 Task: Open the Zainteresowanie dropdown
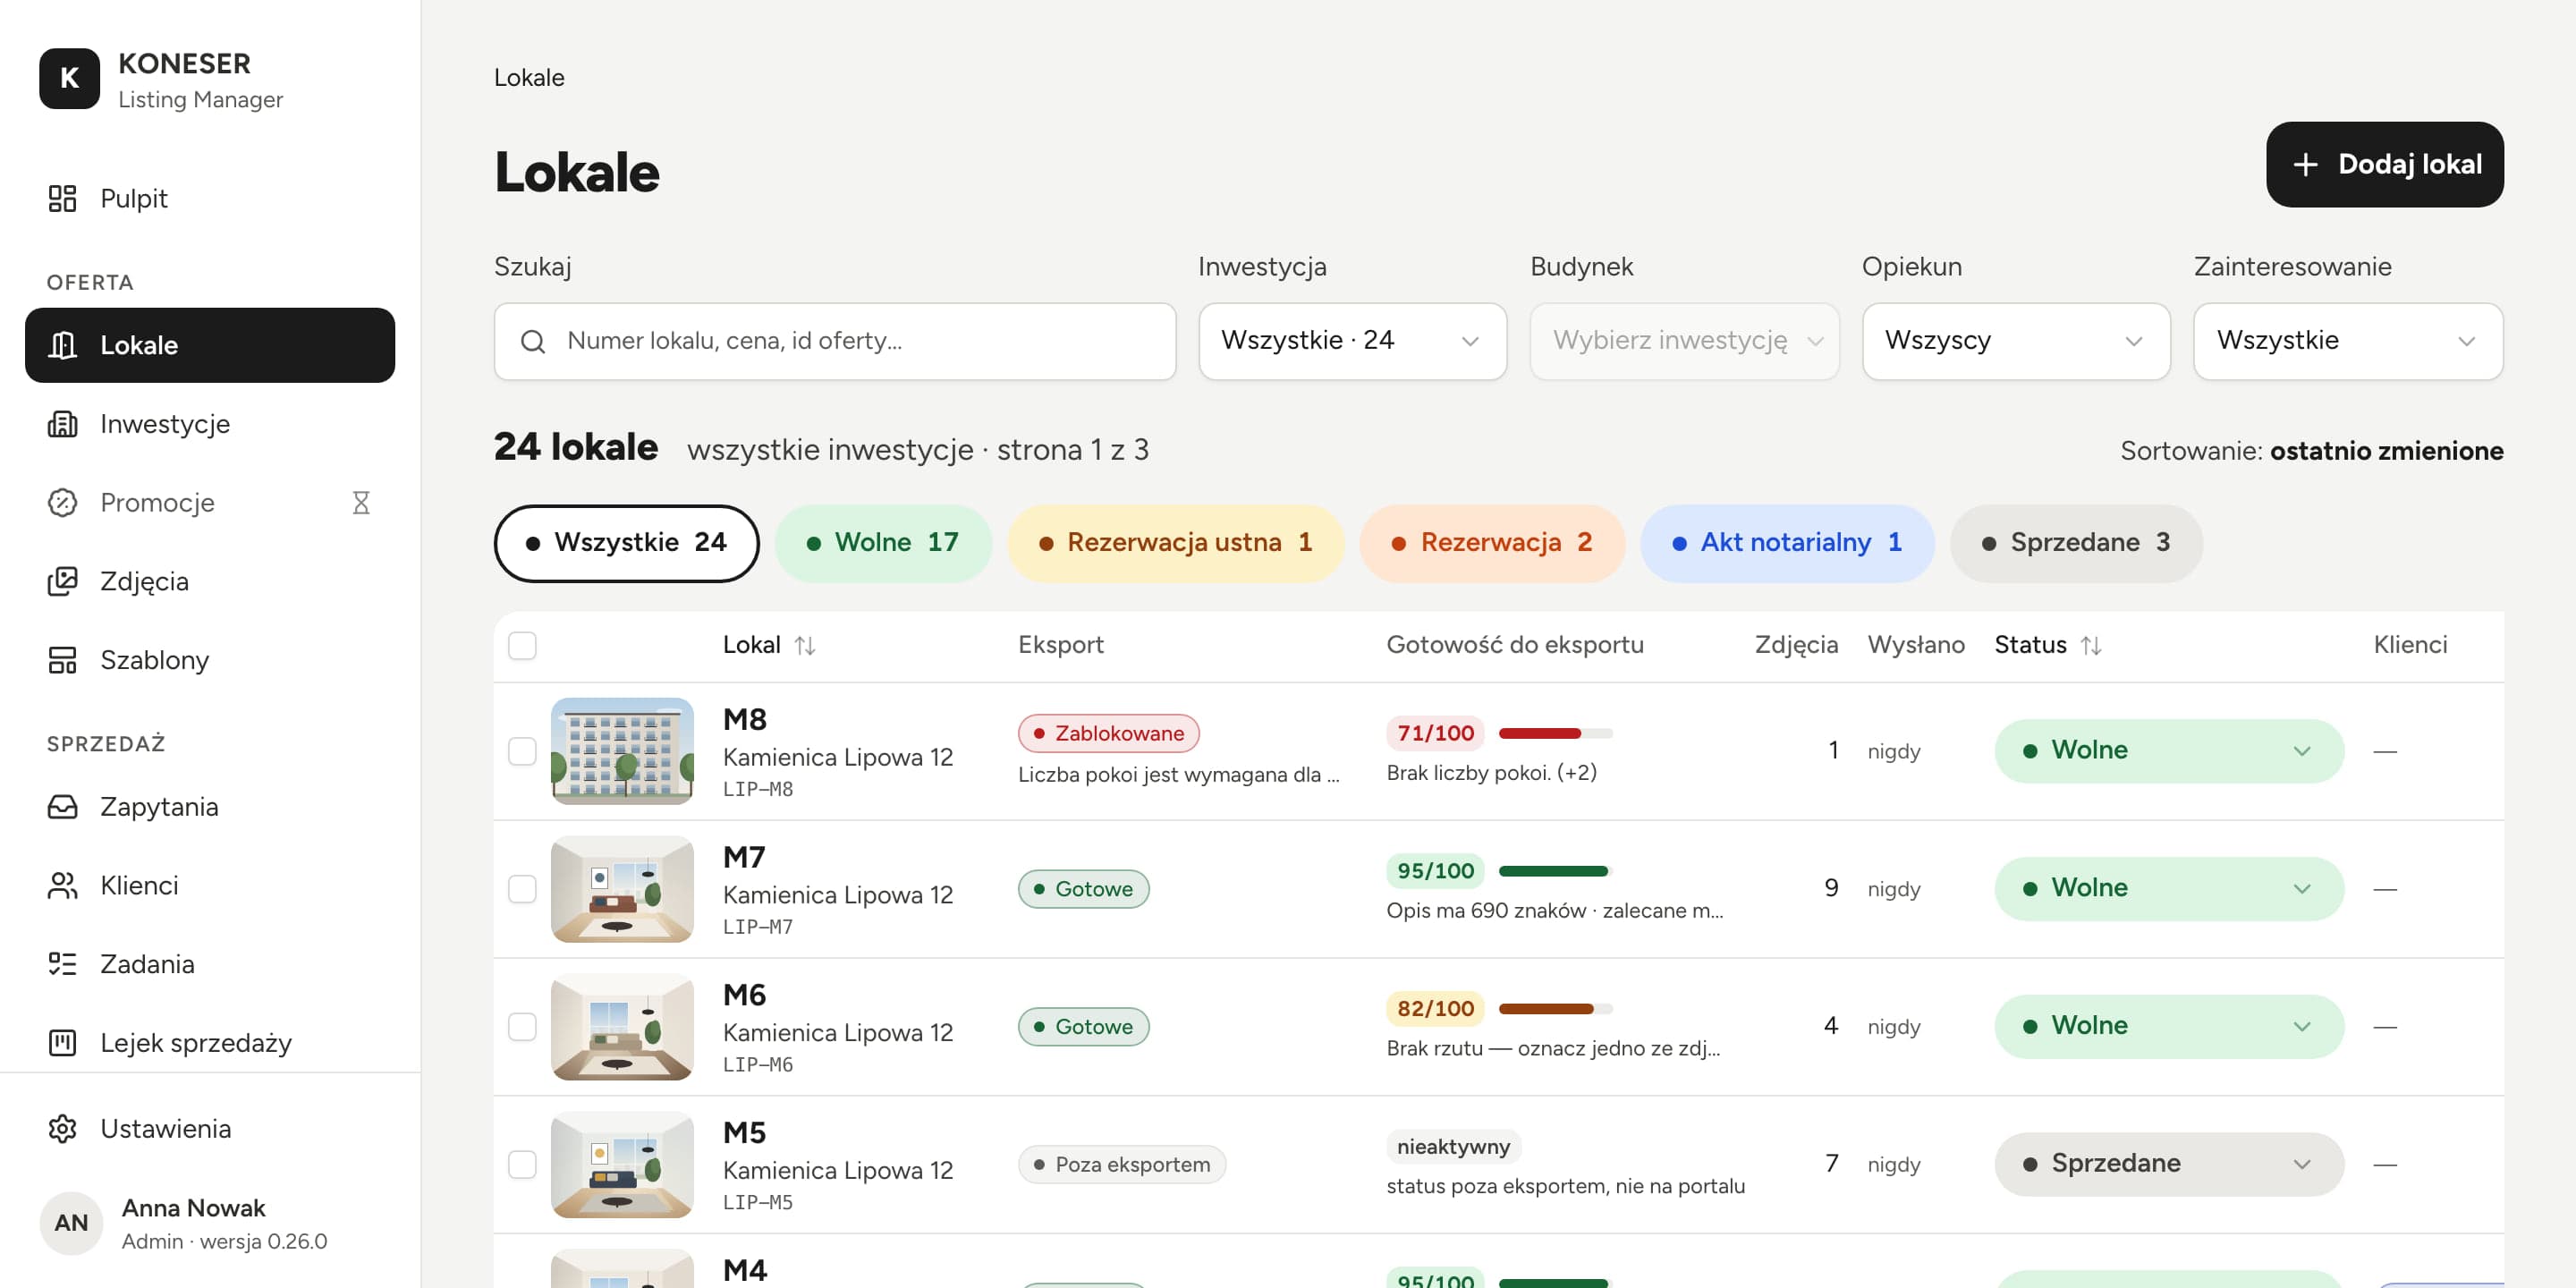click(2348, 341)
